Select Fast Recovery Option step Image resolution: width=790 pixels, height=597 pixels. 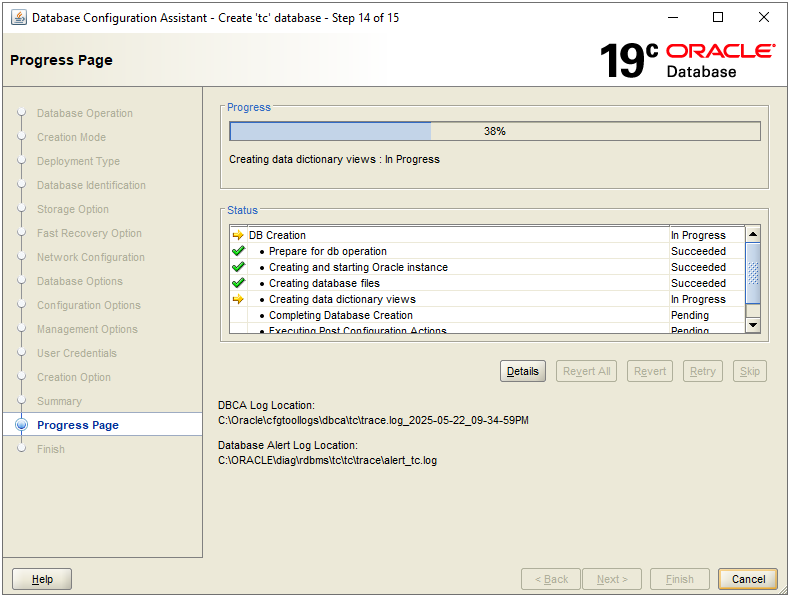(89, 233)
